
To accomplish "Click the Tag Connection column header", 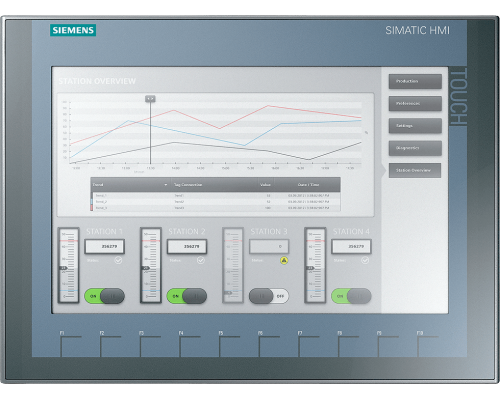I will [x=188, y=185].
